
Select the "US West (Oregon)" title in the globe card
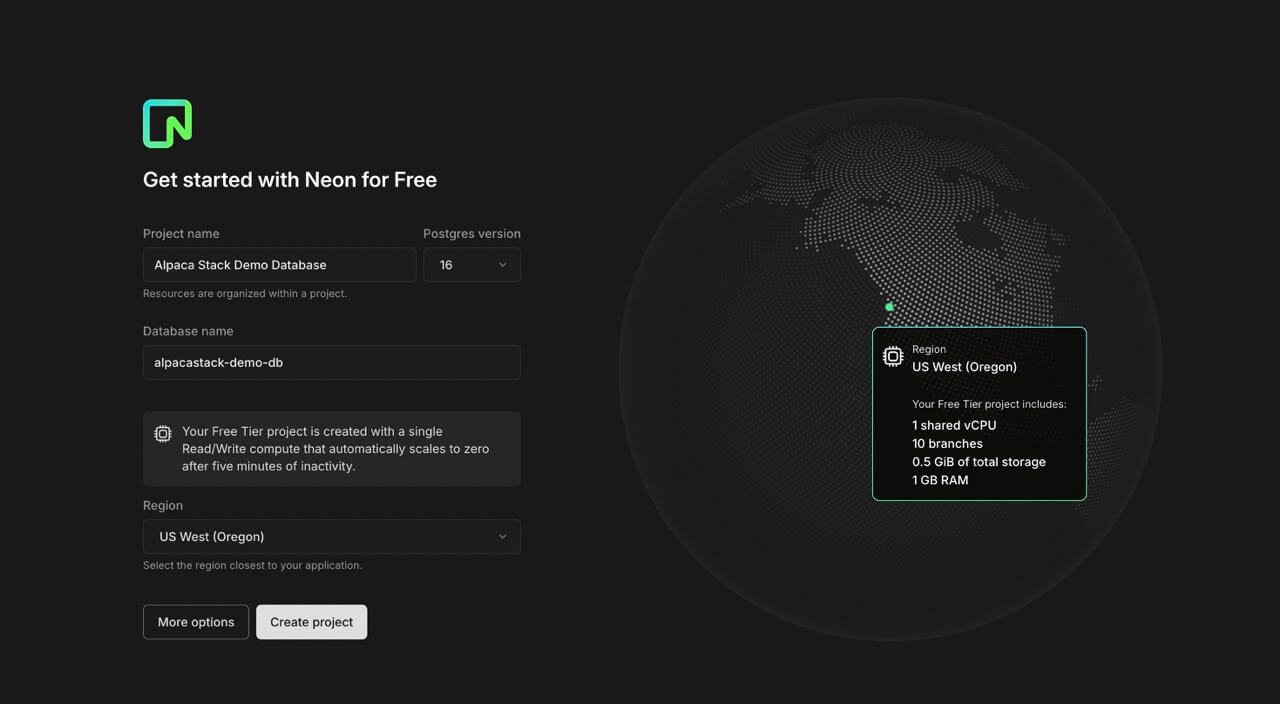point(964,367)
